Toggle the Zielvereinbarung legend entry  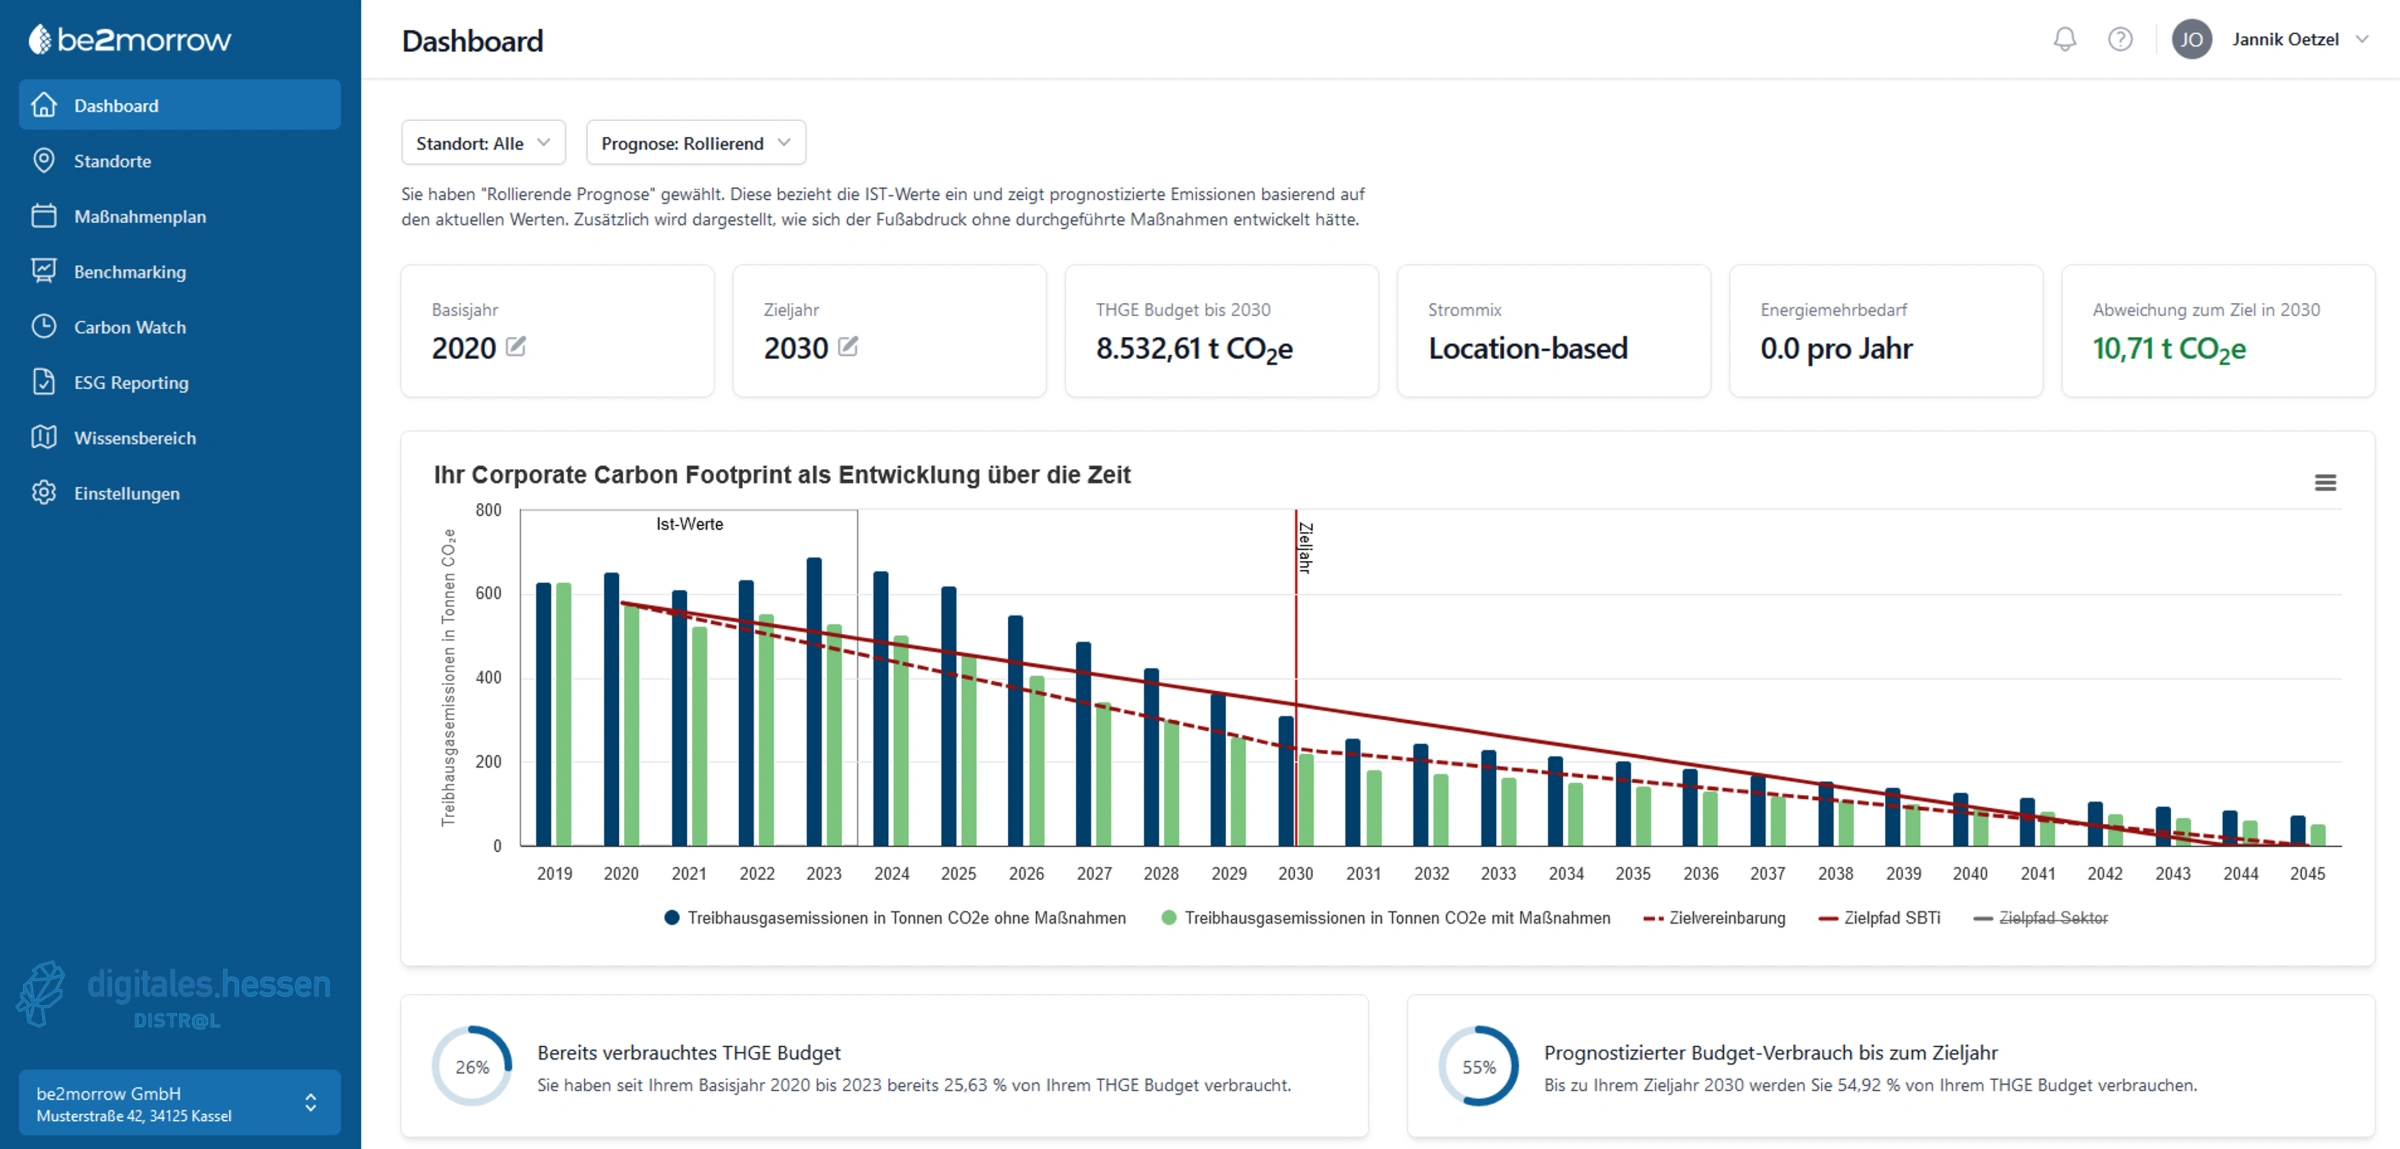click(x=1726, y=918)
